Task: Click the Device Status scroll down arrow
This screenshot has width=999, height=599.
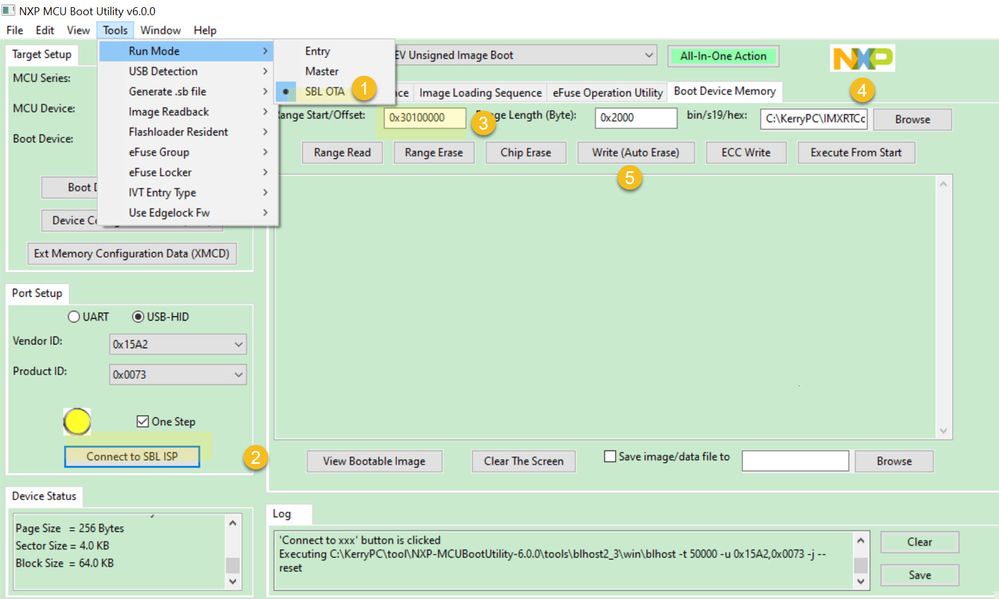Action: (x=233, y=581)
